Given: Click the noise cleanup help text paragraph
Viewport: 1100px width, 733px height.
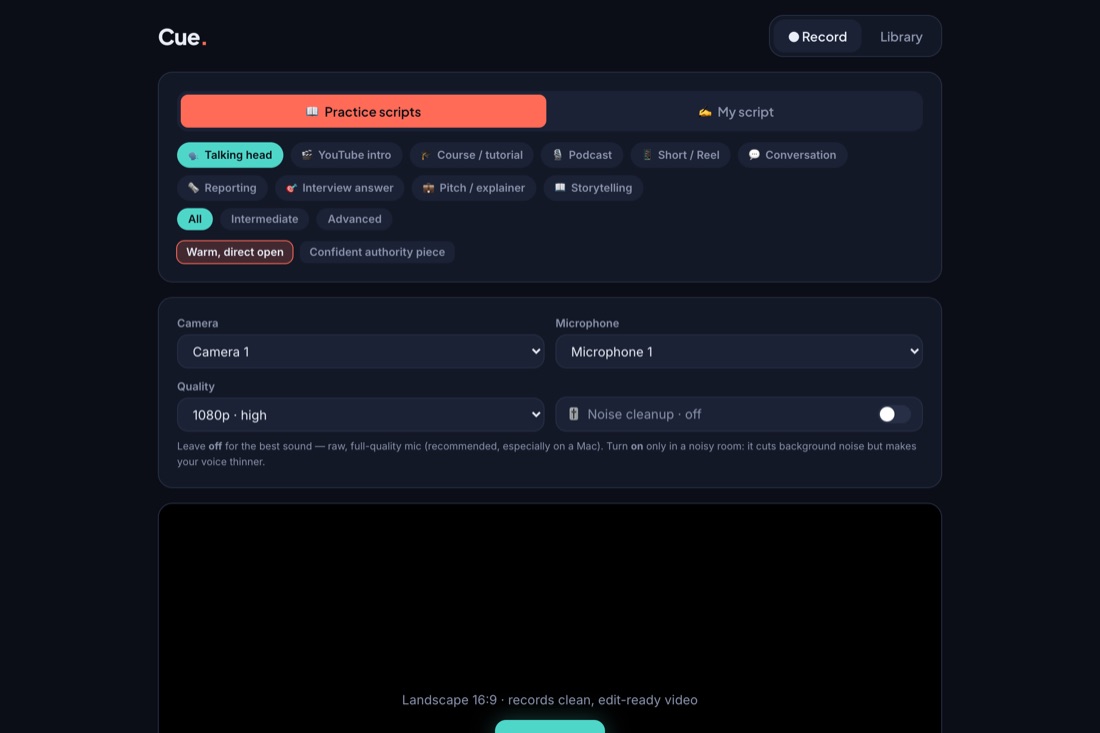Looking at the screenshot, I should pos(546,454).
